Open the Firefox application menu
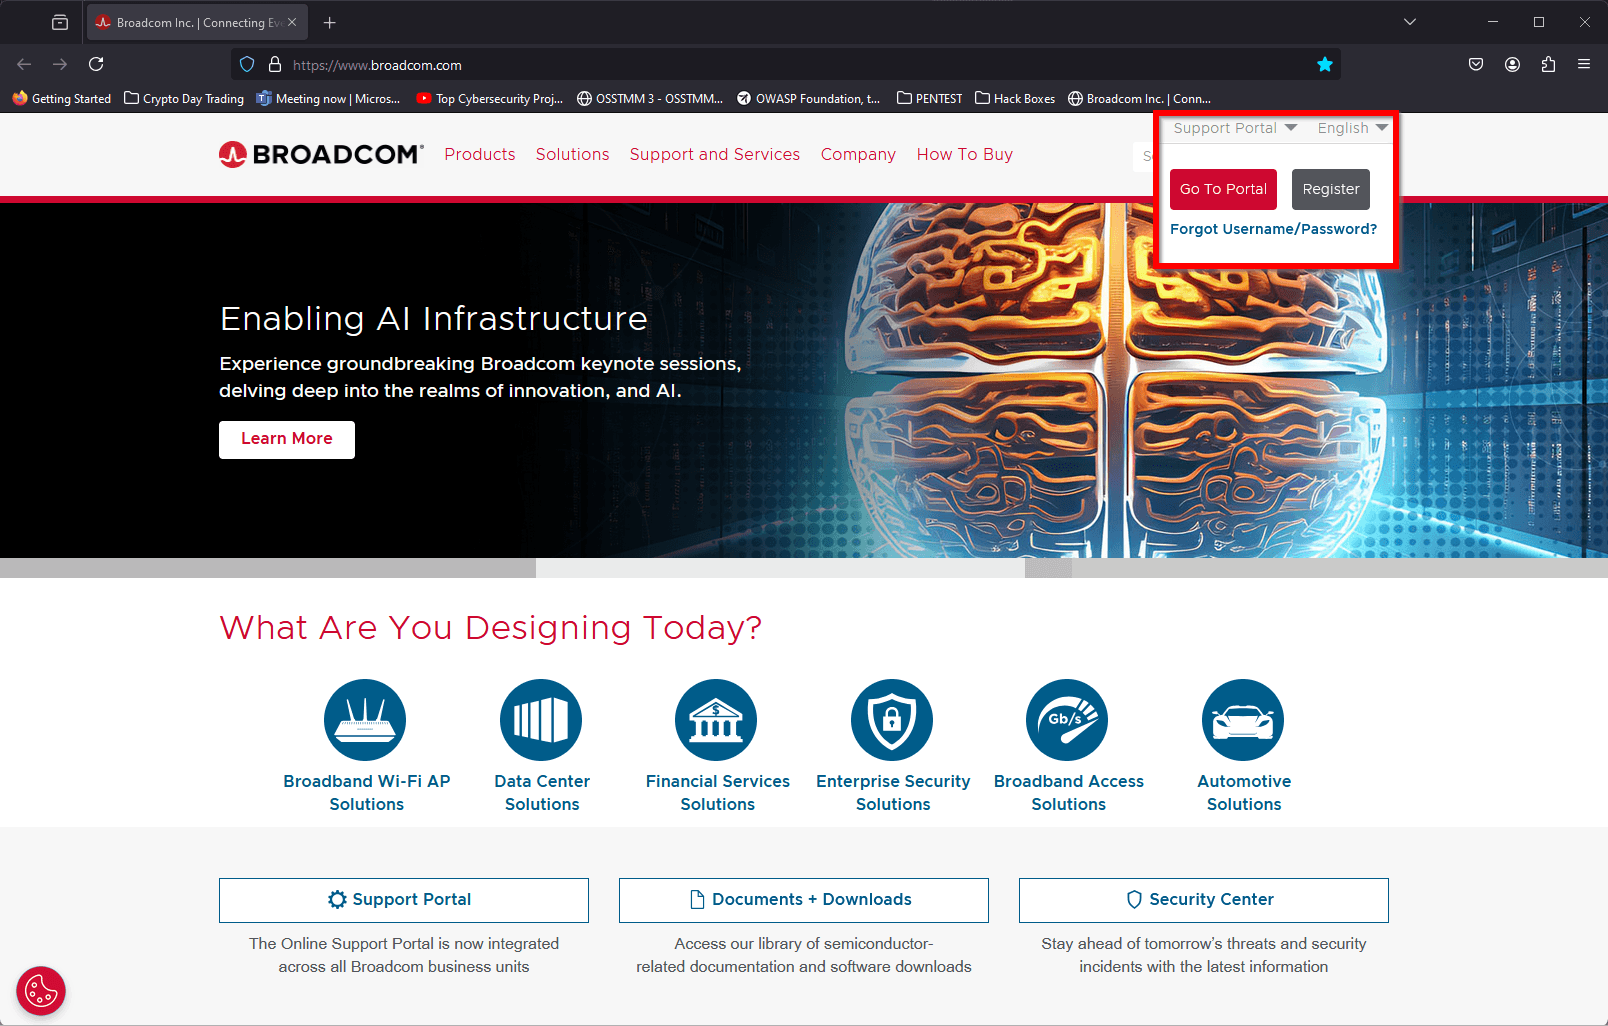1608x1026 pixels. coord(1584,64)
